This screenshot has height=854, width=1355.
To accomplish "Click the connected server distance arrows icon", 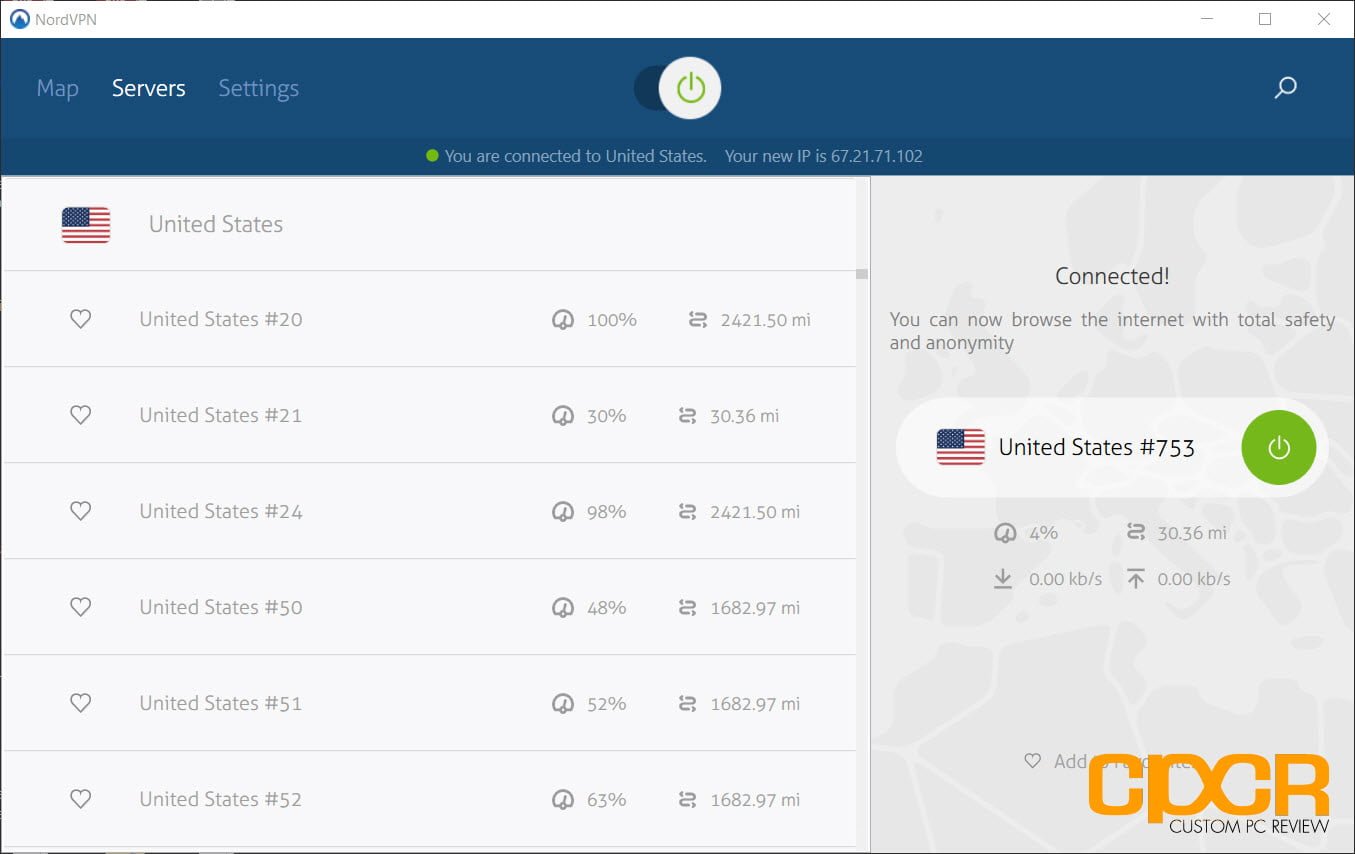I will [x=1135, y=533].
